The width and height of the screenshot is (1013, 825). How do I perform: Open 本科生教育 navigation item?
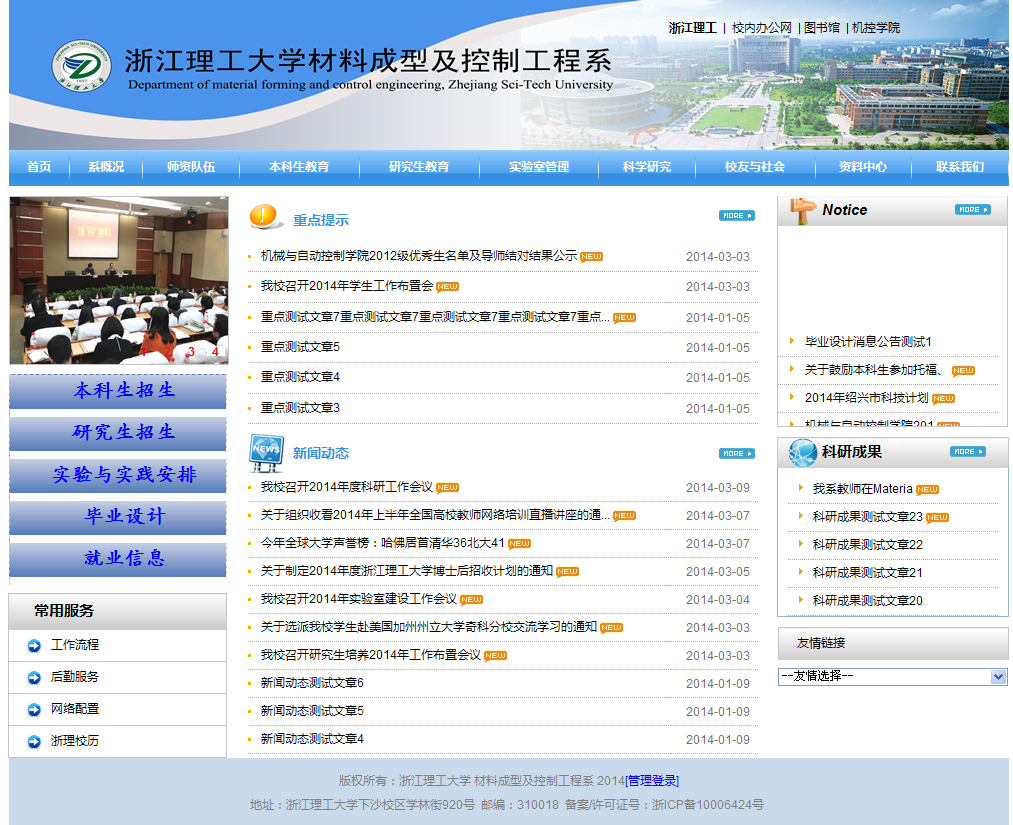(x=299, y=167)
